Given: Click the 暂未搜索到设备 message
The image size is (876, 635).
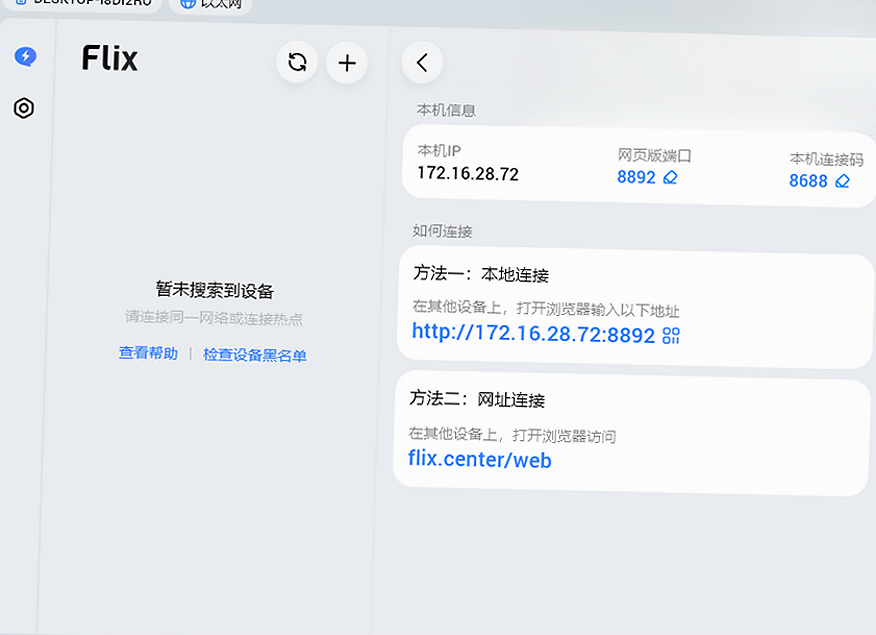Looking at the screenshot, I should pyautogui.click(x=215, y=290).
